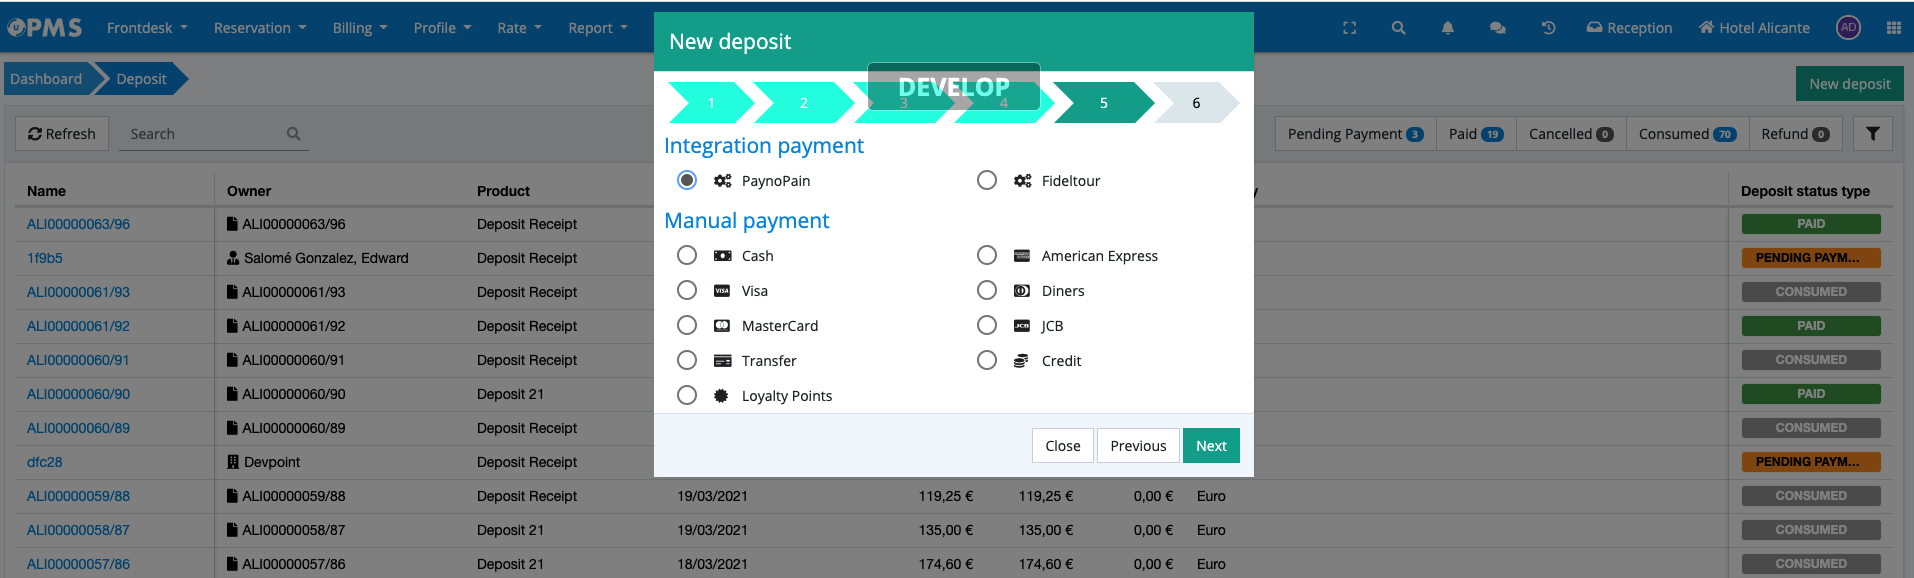Select the Cash payment radio button
Image resolution: width=1914 pixels, height=578 pixels.
(687, 256)
